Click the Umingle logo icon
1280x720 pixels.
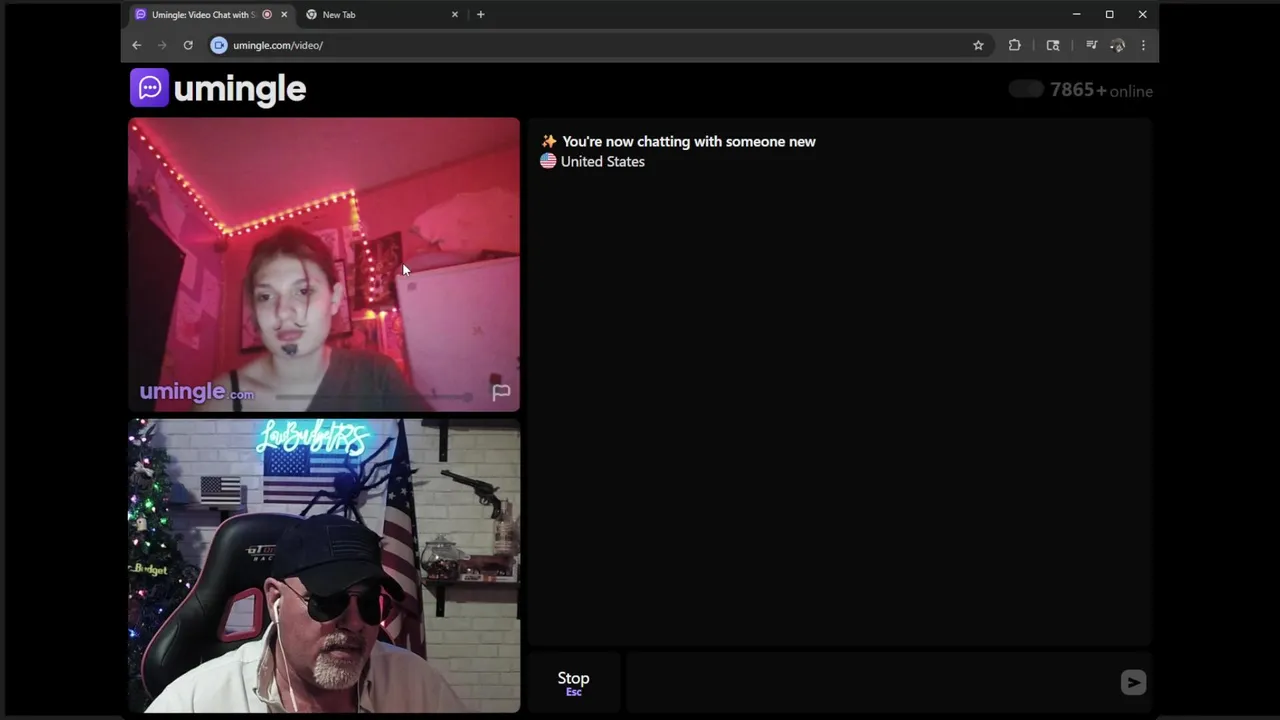(149, 88)
